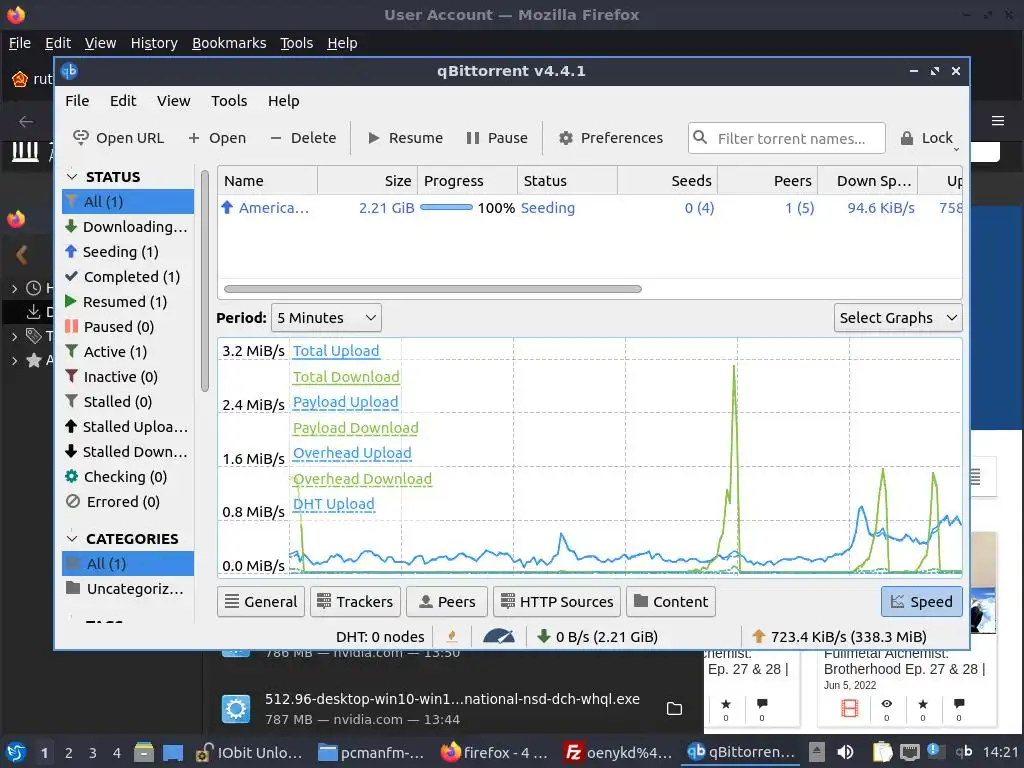
Task: Filter by Paused (0) status
Action: pos(128,327)
